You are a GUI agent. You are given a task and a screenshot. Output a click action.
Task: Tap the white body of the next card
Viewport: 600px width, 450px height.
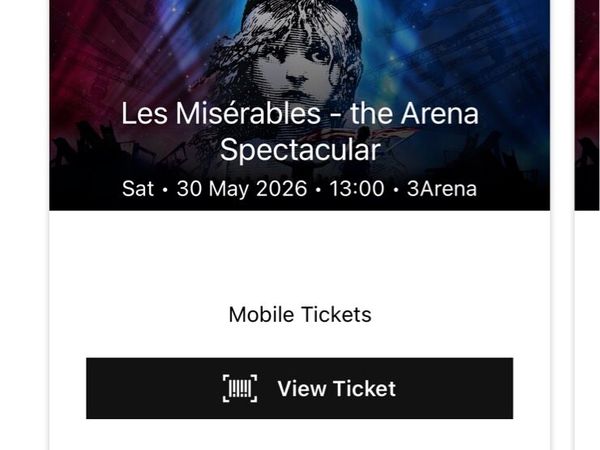point(587,330)
